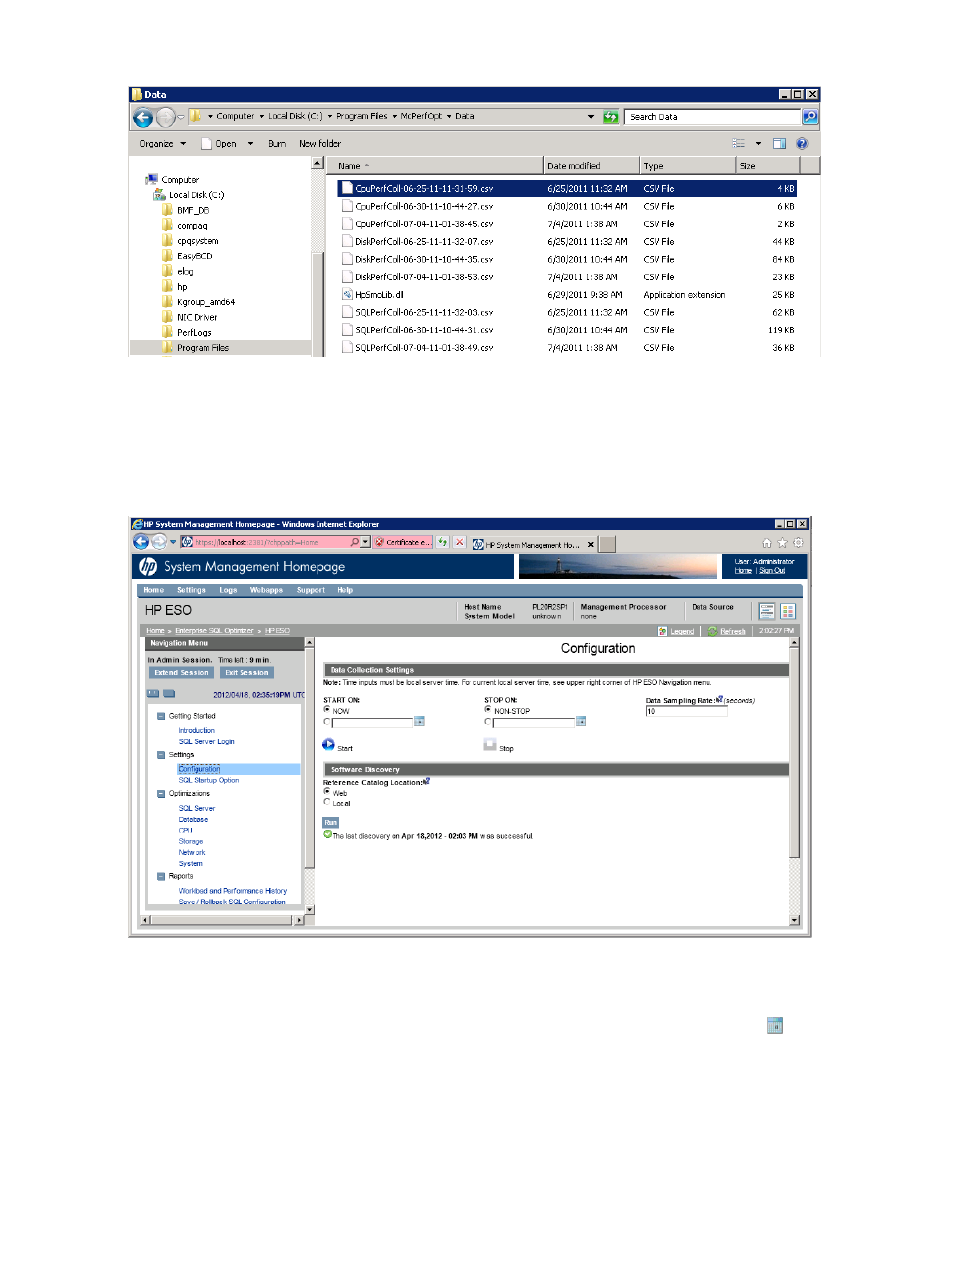Select the custom STOP ON time radio
954x1270 pixels.
tap(488, 722)
